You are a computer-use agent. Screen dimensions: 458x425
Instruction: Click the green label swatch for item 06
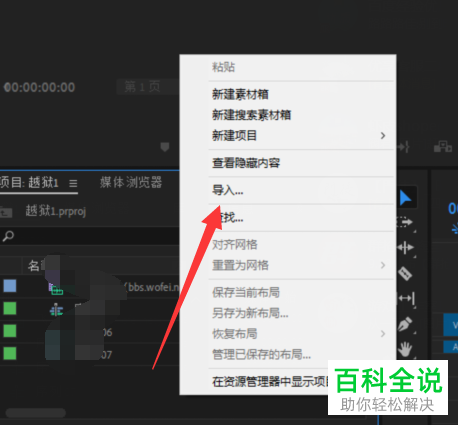(10, 331)
